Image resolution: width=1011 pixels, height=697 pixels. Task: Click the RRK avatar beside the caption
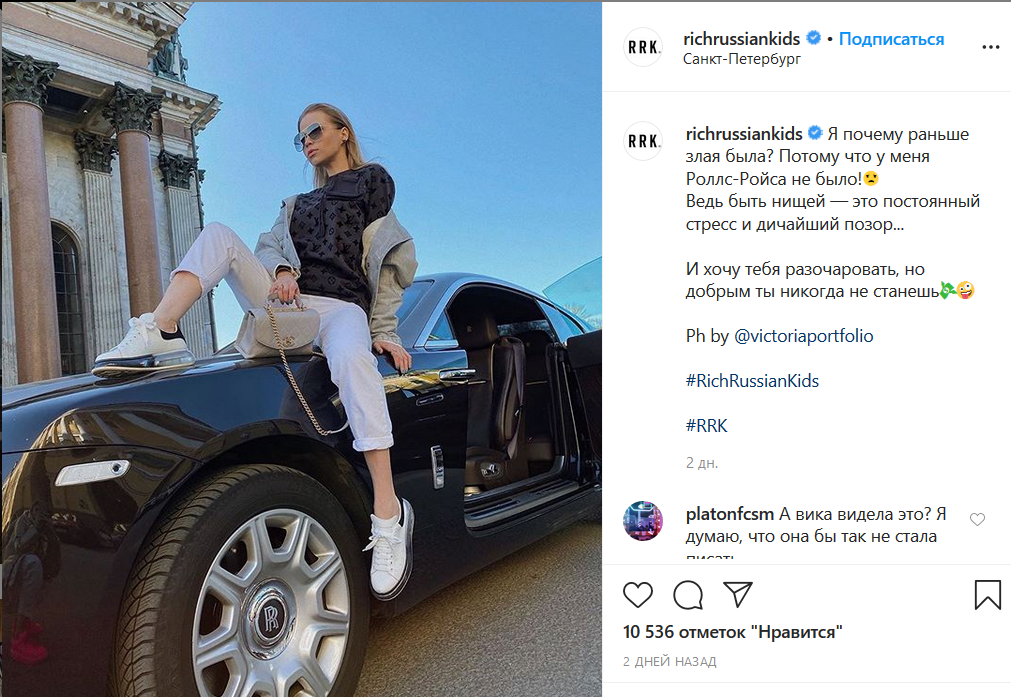pos(643,141)
